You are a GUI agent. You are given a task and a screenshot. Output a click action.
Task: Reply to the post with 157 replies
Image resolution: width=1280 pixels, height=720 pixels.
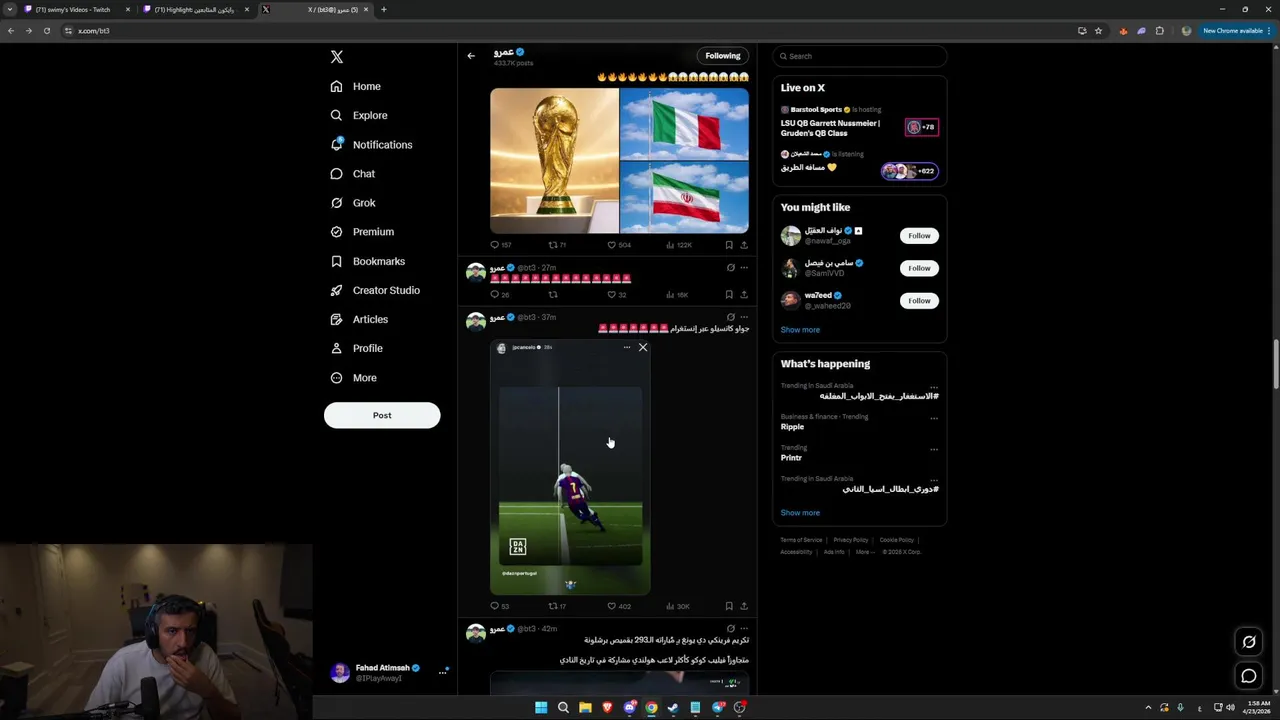pos(500,245)
